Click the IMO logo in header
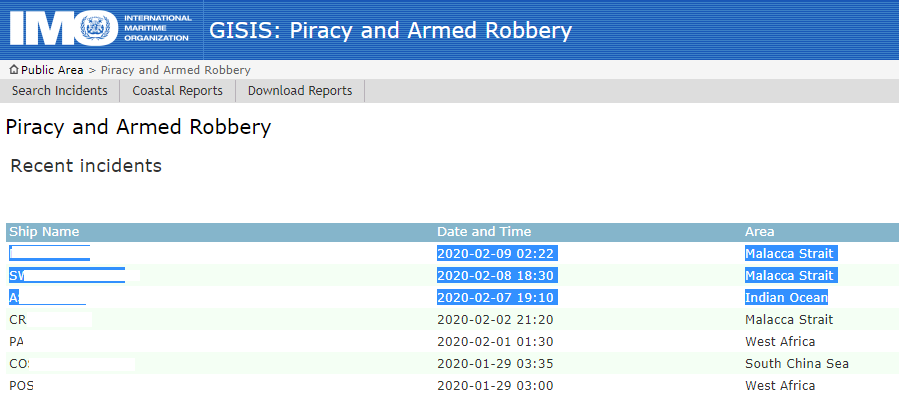This screenshot has height=396, width=899. (101, 30)
